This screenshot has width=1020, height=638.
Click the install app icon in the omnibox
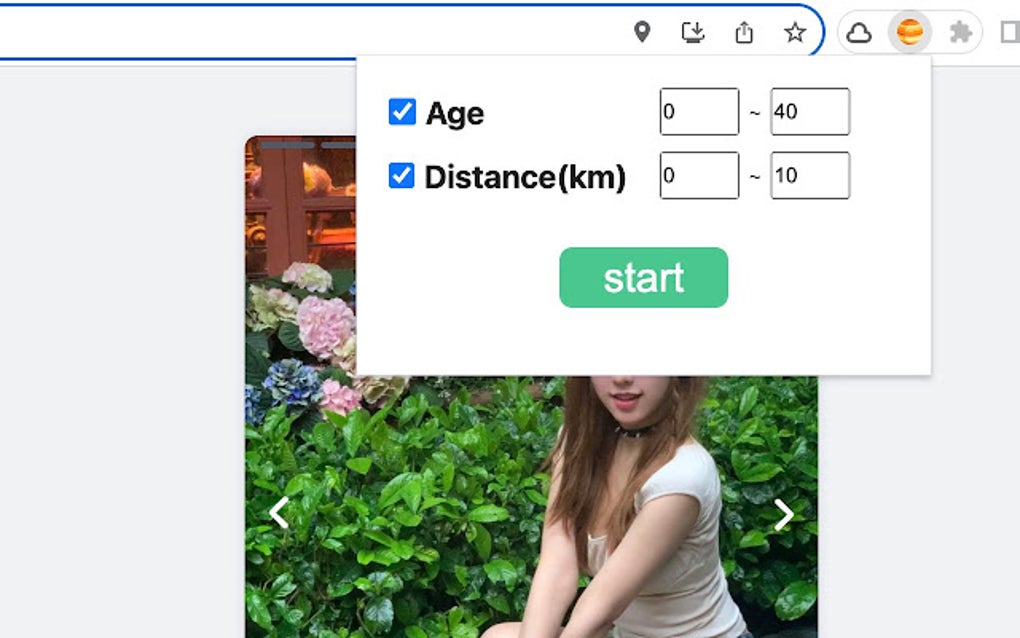(693, 31)
